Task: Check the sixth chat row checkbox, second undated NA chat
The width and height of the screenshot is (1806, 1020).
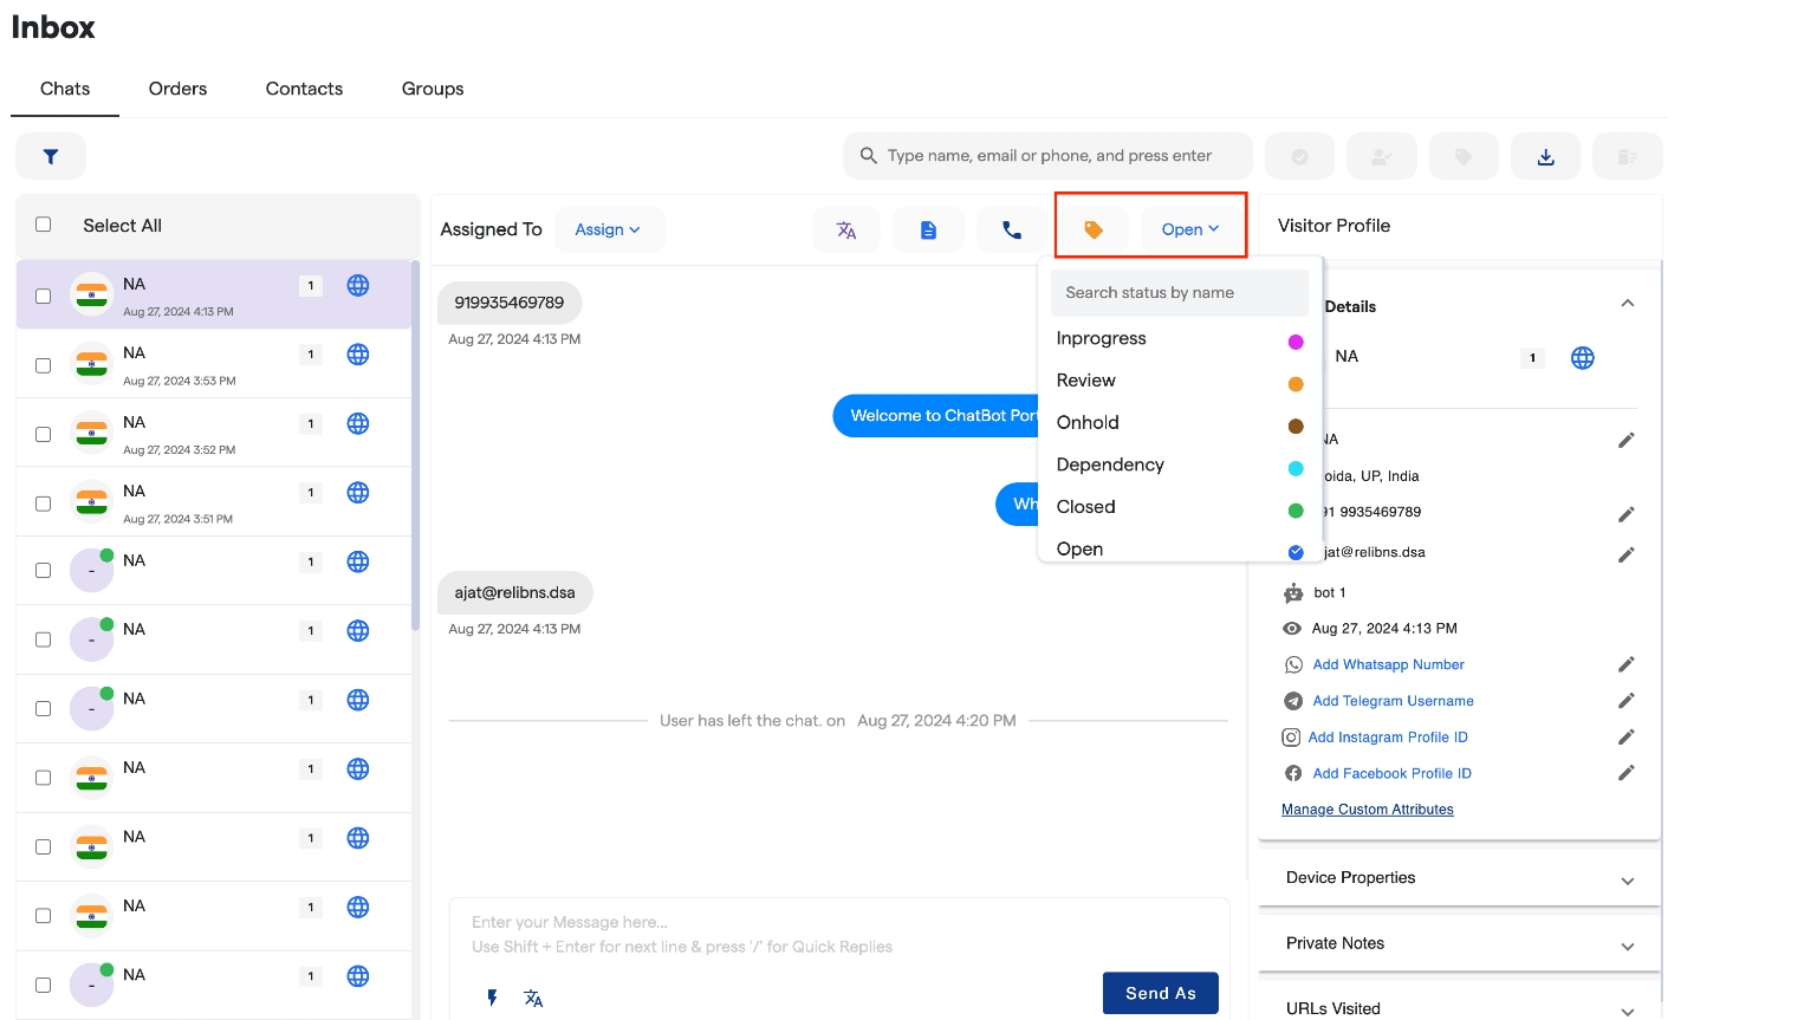Action: click(43, 639)
